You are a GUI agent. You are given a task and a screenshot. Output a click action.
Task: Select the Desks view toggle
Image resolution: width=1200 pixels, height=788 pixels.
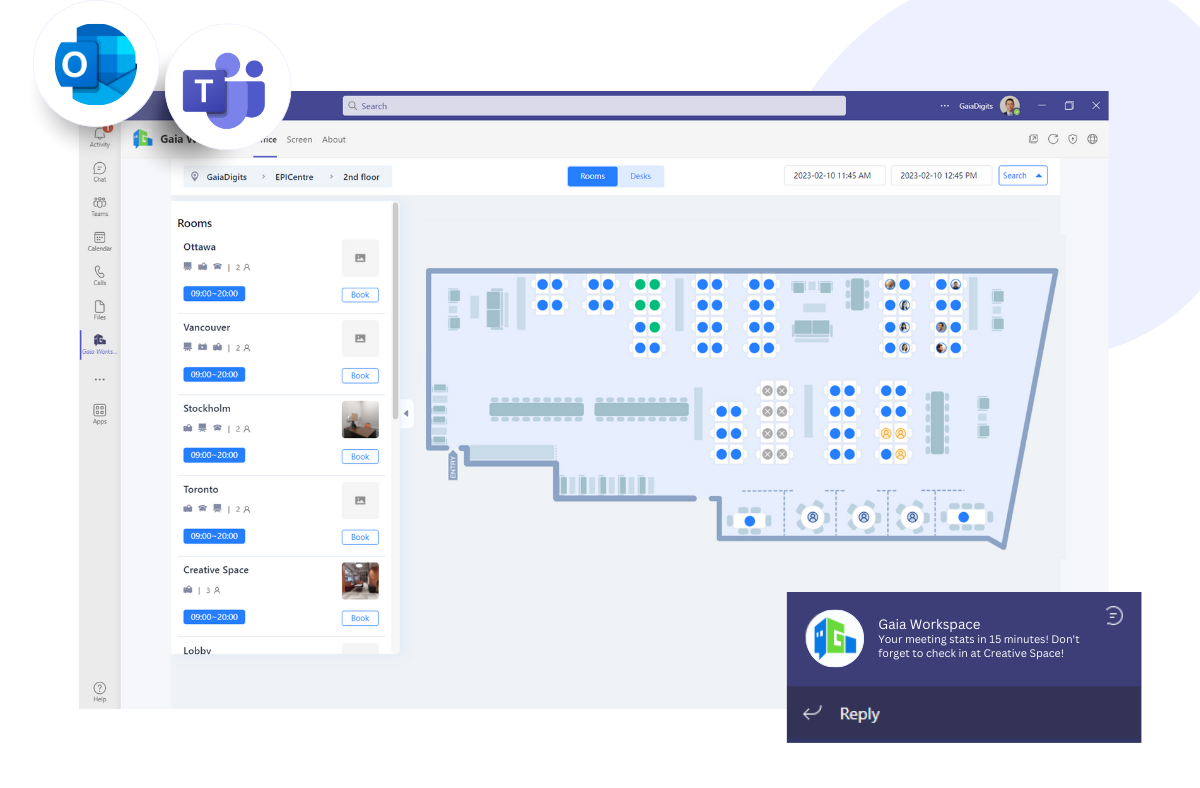click(641, 176)
